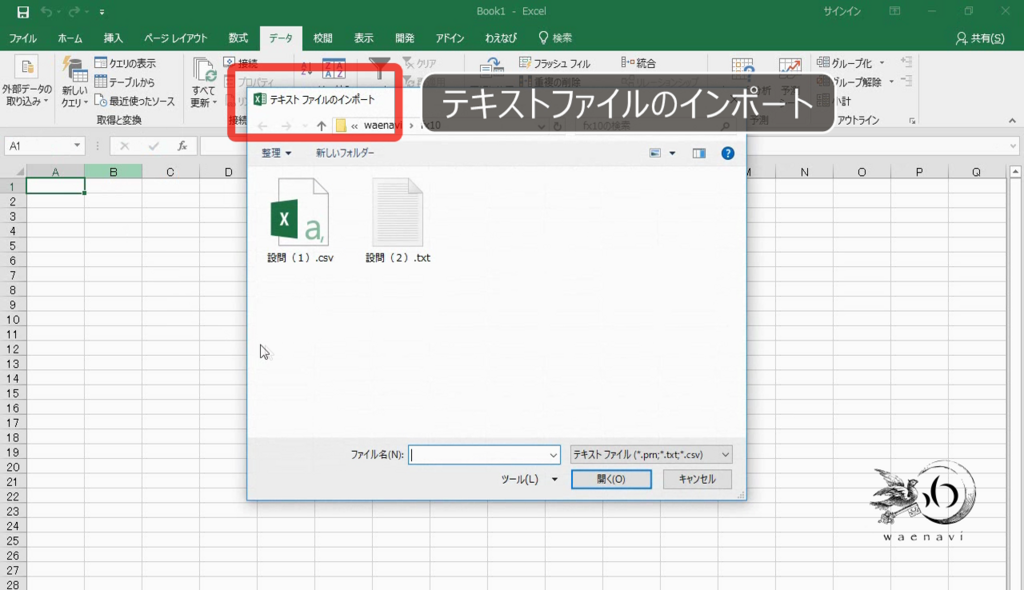Switch to the 挿入 ribbon tab
The image size is (1024, 590).
(x=113, y=38)
